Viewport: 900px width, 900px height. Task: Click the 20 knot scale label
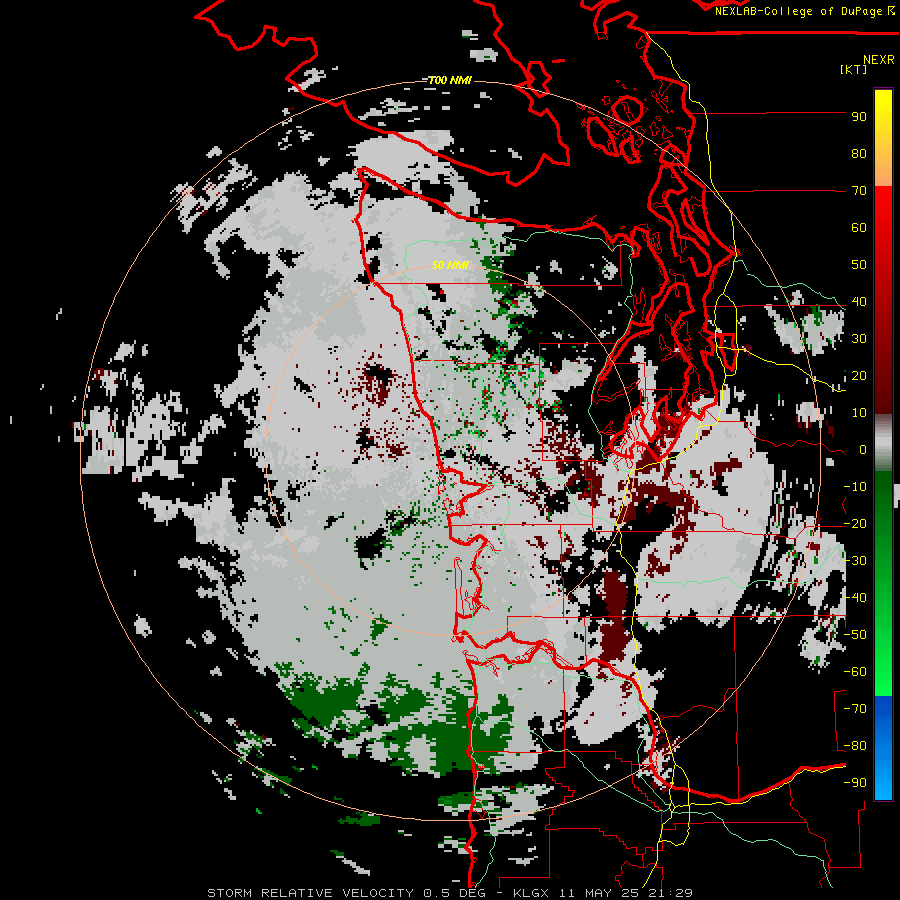pyautogui.click(x=859, y=376)
